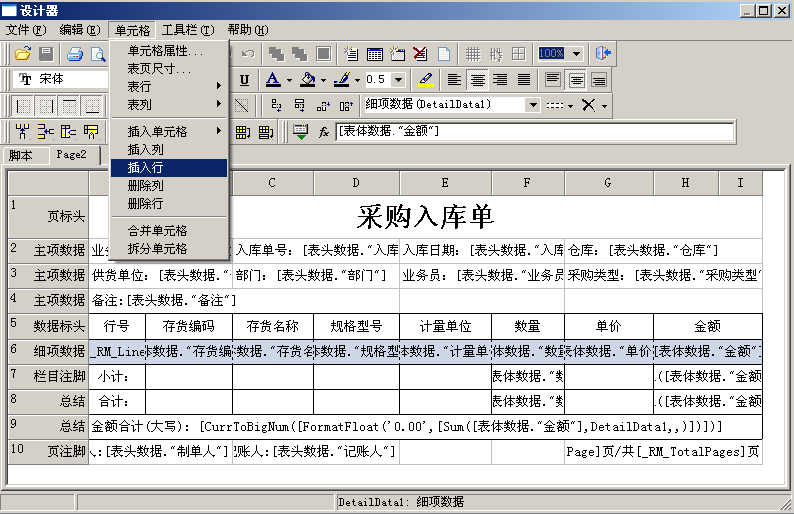Click the exit designer door icon
Viewport: 794px width, 514px height.
603,53
